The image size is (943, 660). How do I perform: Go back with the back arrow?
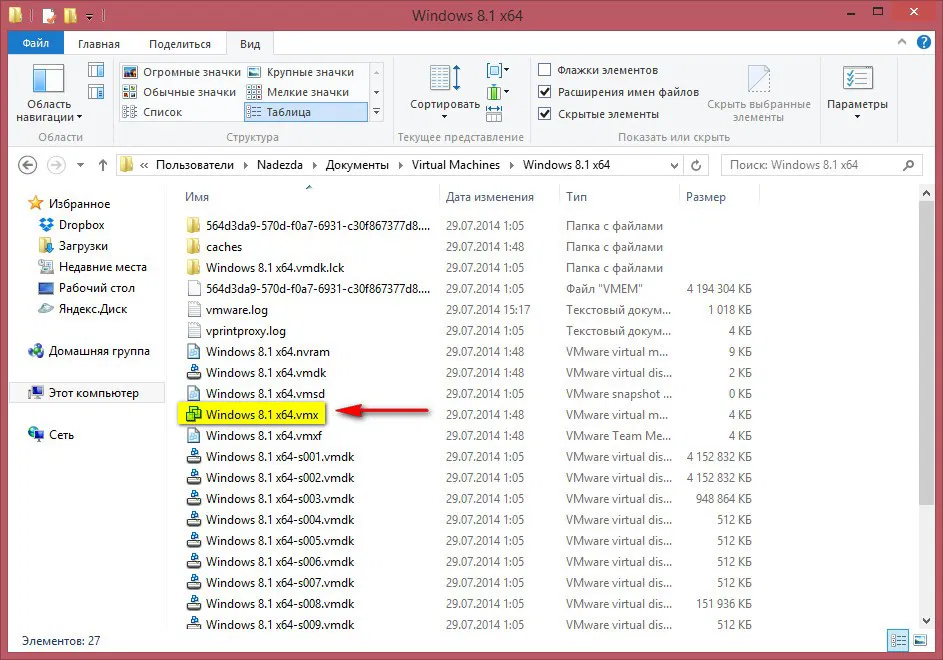(x=28, y=165)
